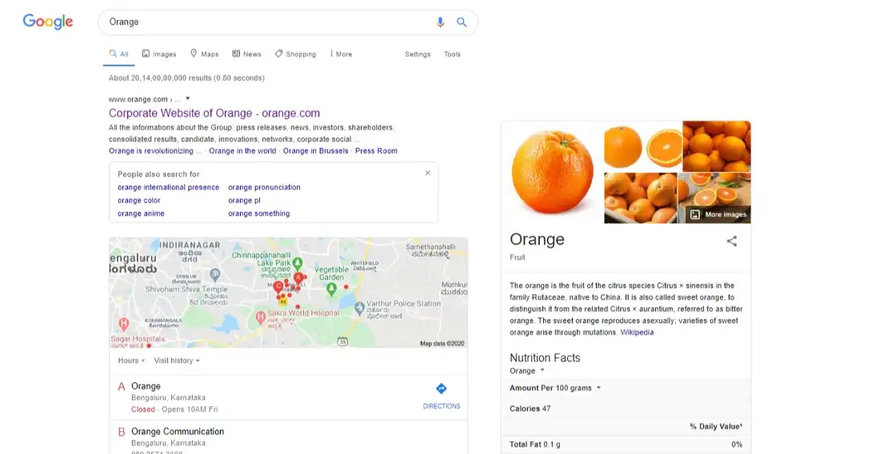Expand the Hours filter dropdown
The height and width of the screenshot is (454, 880).
131,360
